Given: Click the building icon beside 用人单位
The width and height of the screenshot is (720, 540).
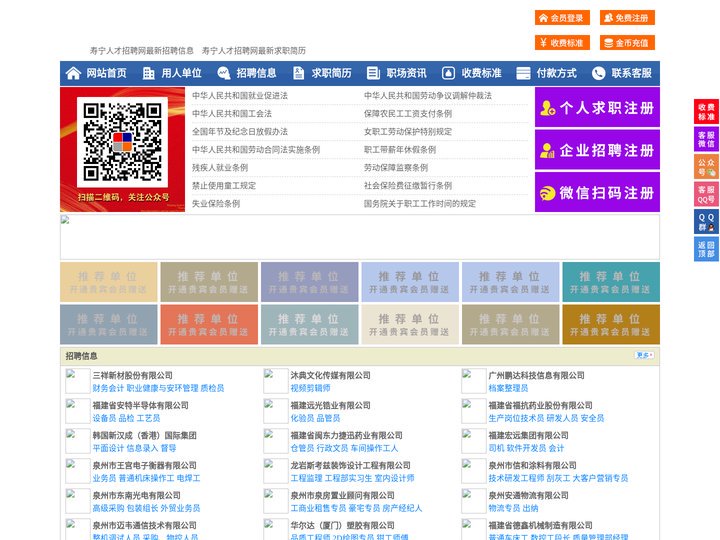Looking at the screenshot, I should (x=148, y=73).
